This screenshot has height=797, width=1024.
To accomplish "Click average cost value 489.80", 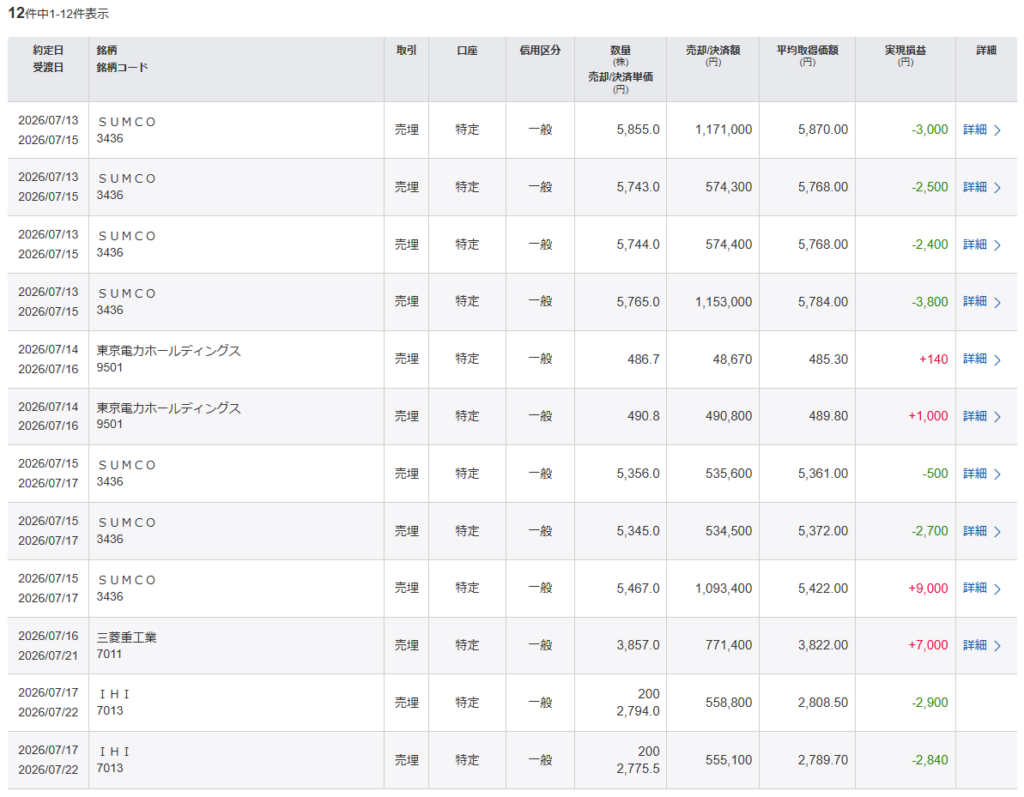I will (828, 416).
